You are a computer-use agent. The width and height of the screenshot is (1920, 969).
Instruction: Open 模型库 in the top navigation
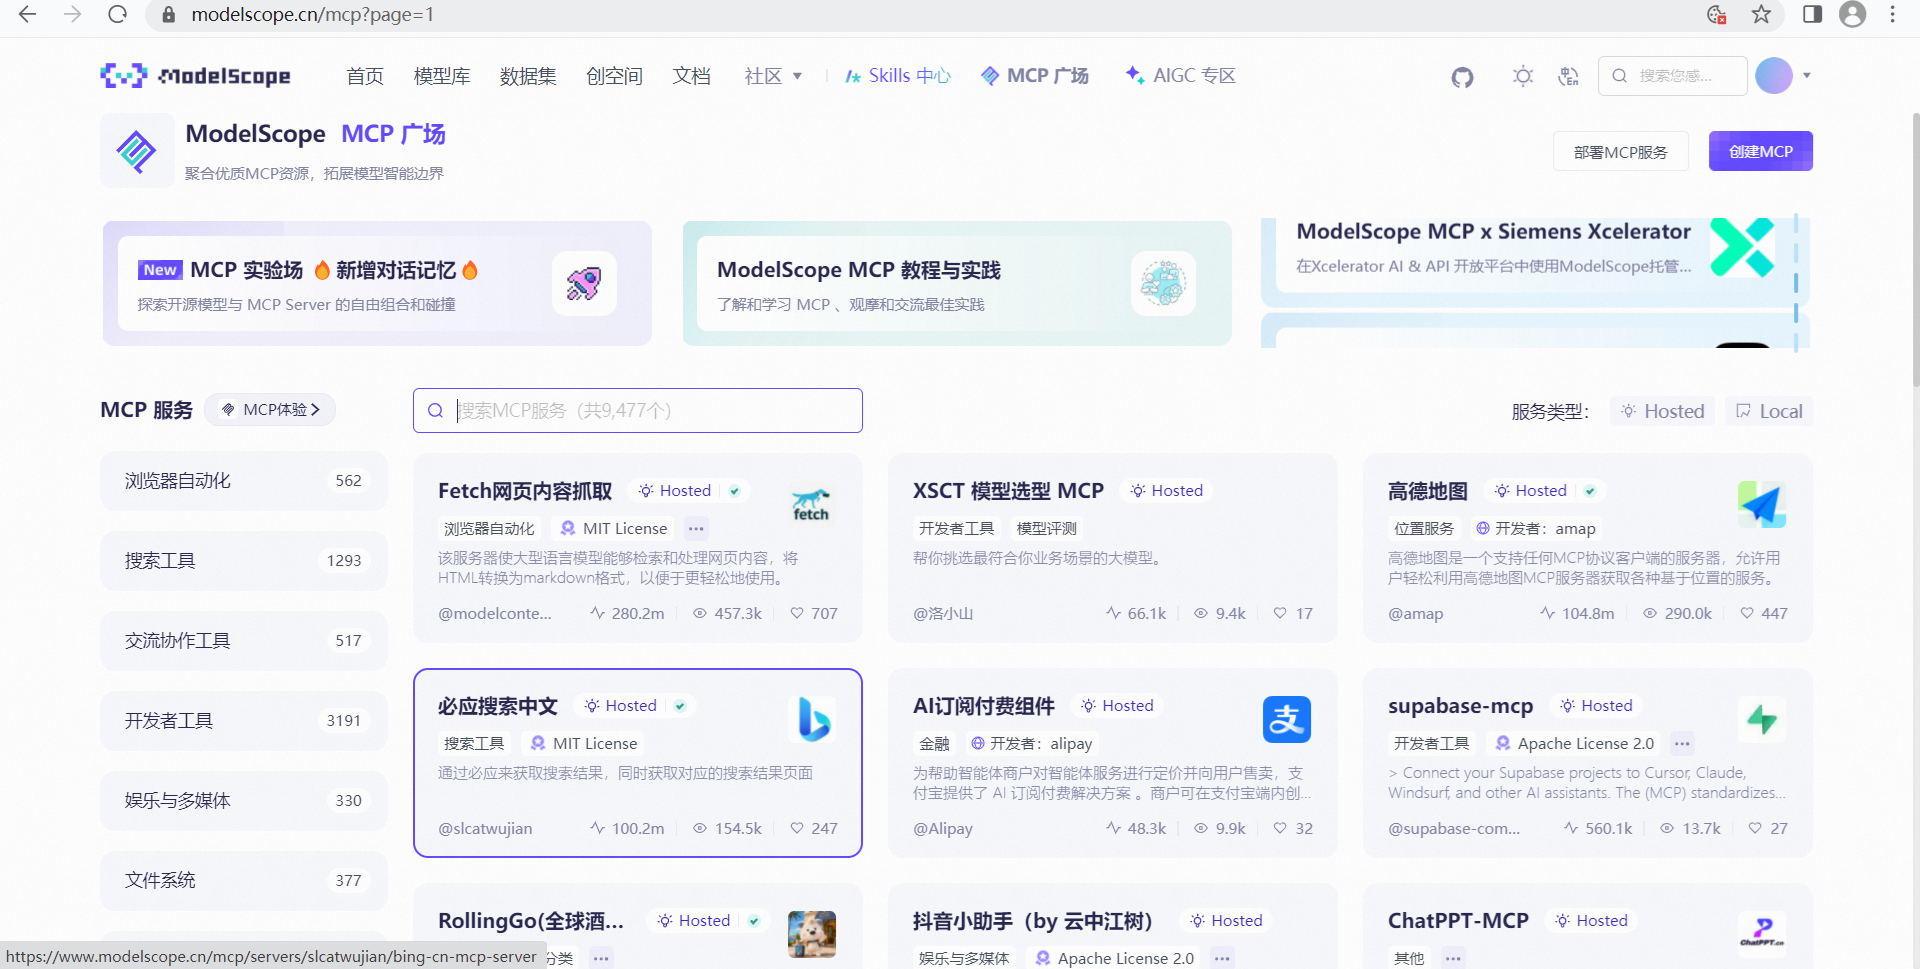pos(442,76)
